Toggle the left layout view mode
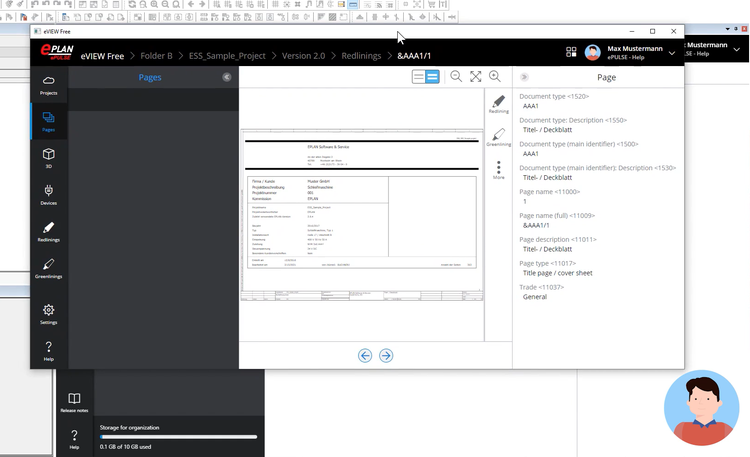The height and width of the screenshot is (457, 750). pyautogui.click(x=419, y=77)
